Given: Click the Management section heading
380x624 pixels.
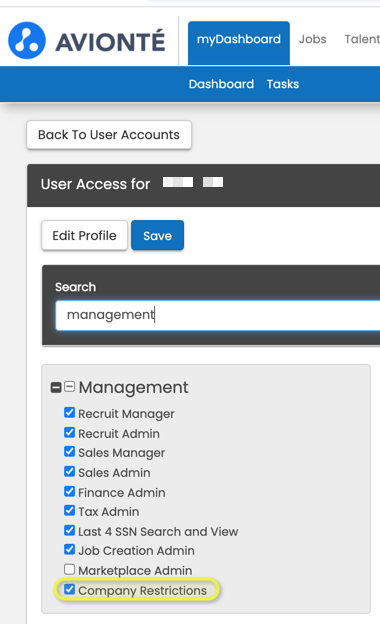Looking at the screenshot, I should (x=133, y=388).
